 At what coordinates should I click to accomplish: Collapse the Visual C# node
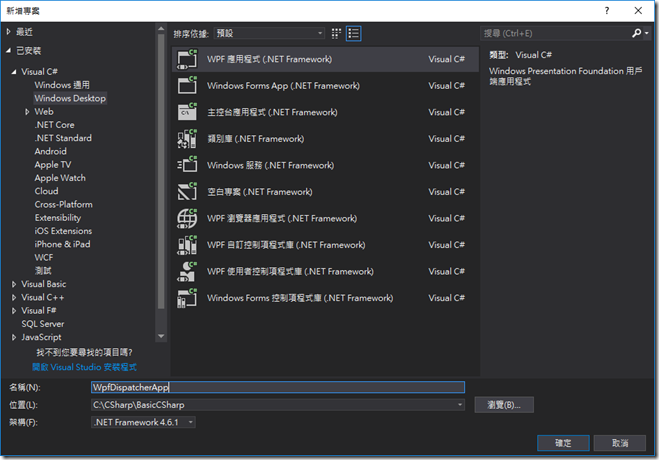point(14,72)
